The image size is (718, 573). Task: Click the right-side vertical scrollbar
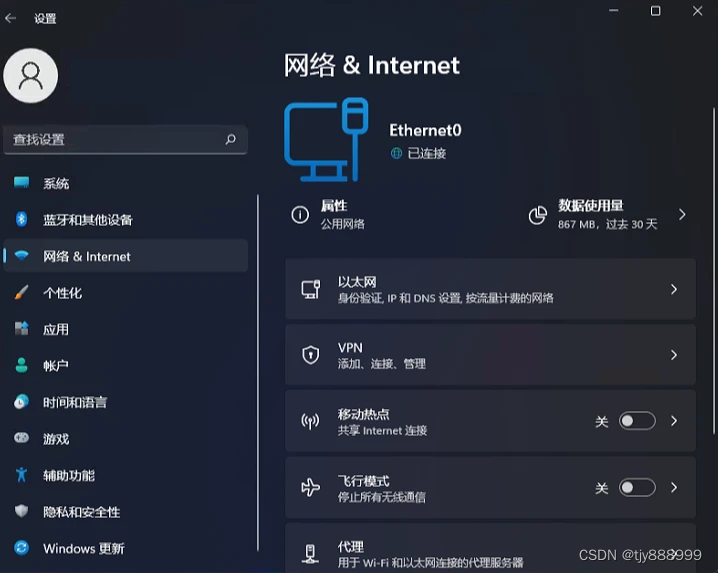pyautogui.click(x=713, y=270)
